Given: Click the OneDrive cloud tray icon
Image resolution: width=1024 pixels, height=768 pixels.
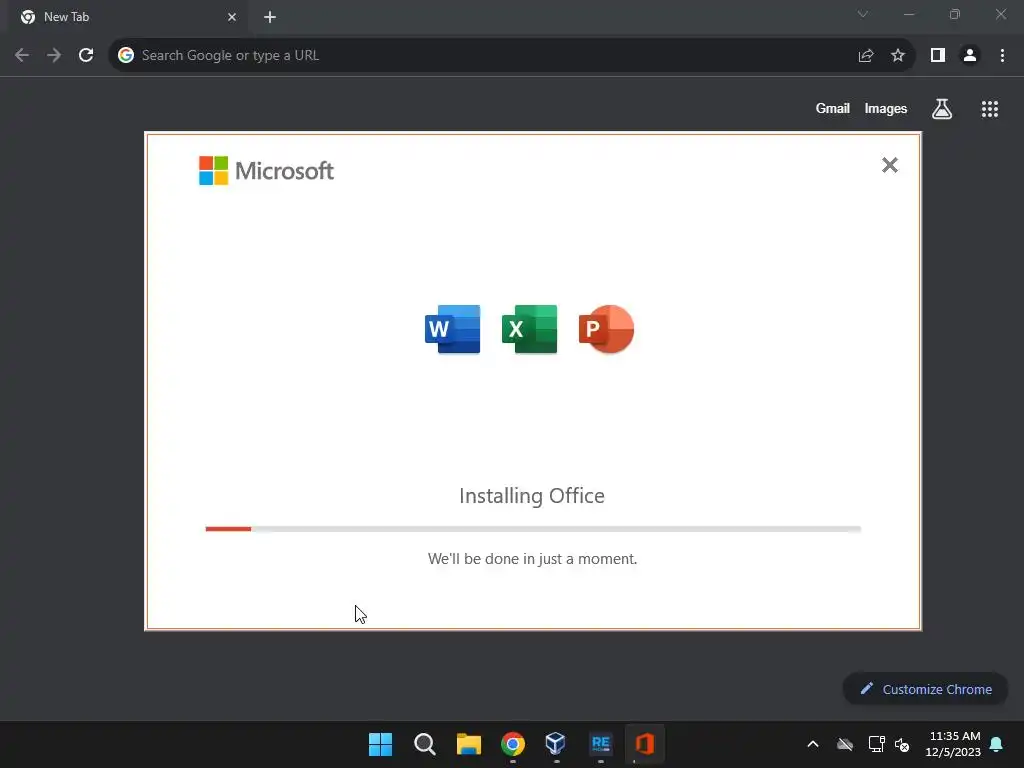Looking at the screenshot, I should click(x=845, y=744).
